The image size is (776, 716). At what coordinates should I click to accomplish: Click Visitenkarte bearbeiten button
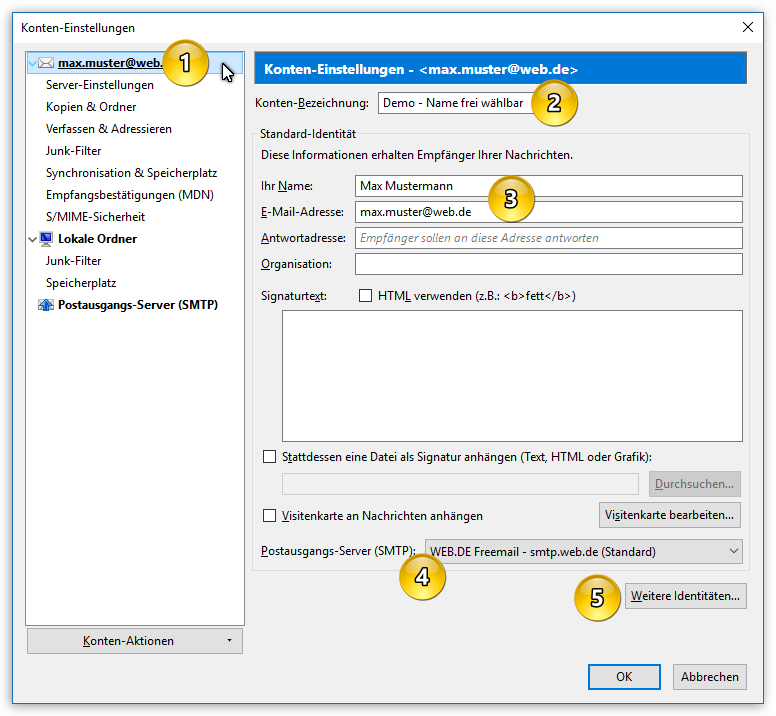670,515
